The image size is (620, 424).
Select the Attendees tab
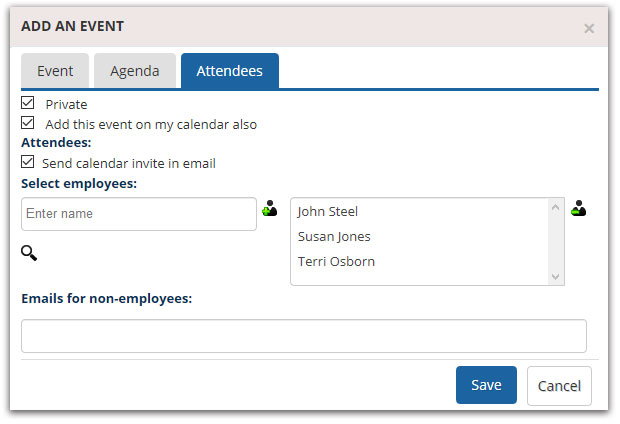tap(230, 71)
